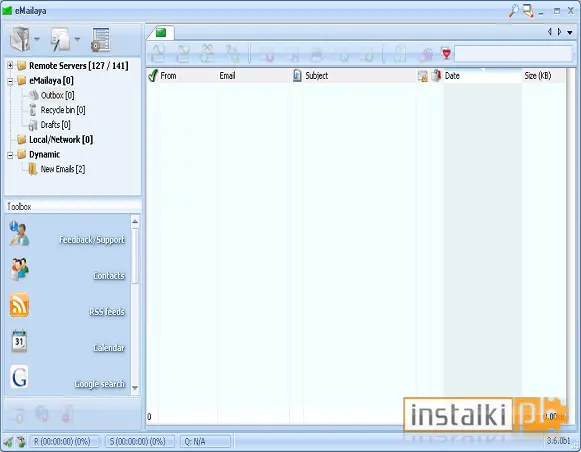Click the first faded icon below Toolbox
Viewport: 581px width, 452px height.
(x=18, y=415)
